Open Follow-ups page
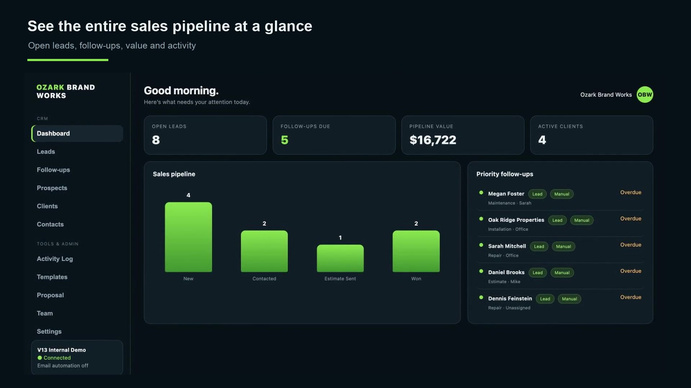Image resolution: width=691 pixels, height=388 pixels. pyautogui.click(x=53, y=170)
